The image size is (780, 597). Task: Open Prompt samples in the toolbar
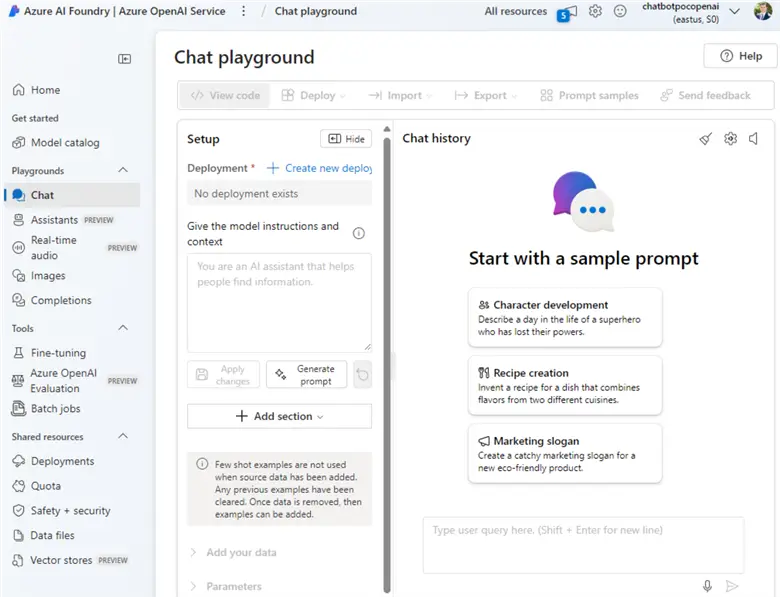pyautogui.click(x=589, y=96)
